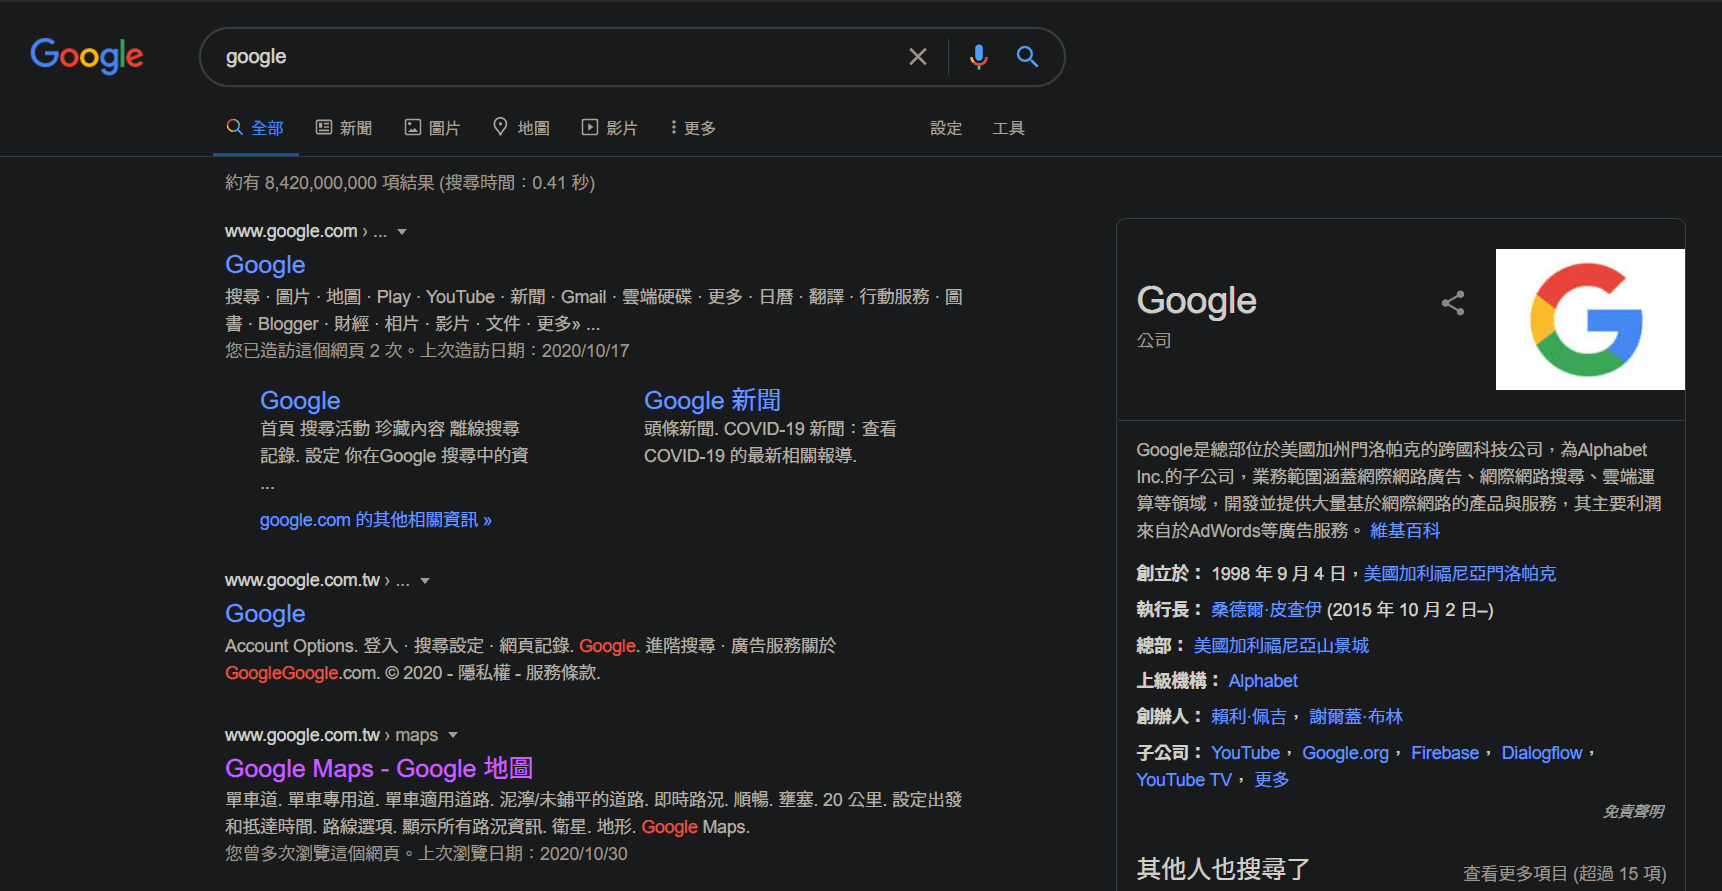
Task: Open google.com 的其他相關資訊 link
Action: [376, 520]
